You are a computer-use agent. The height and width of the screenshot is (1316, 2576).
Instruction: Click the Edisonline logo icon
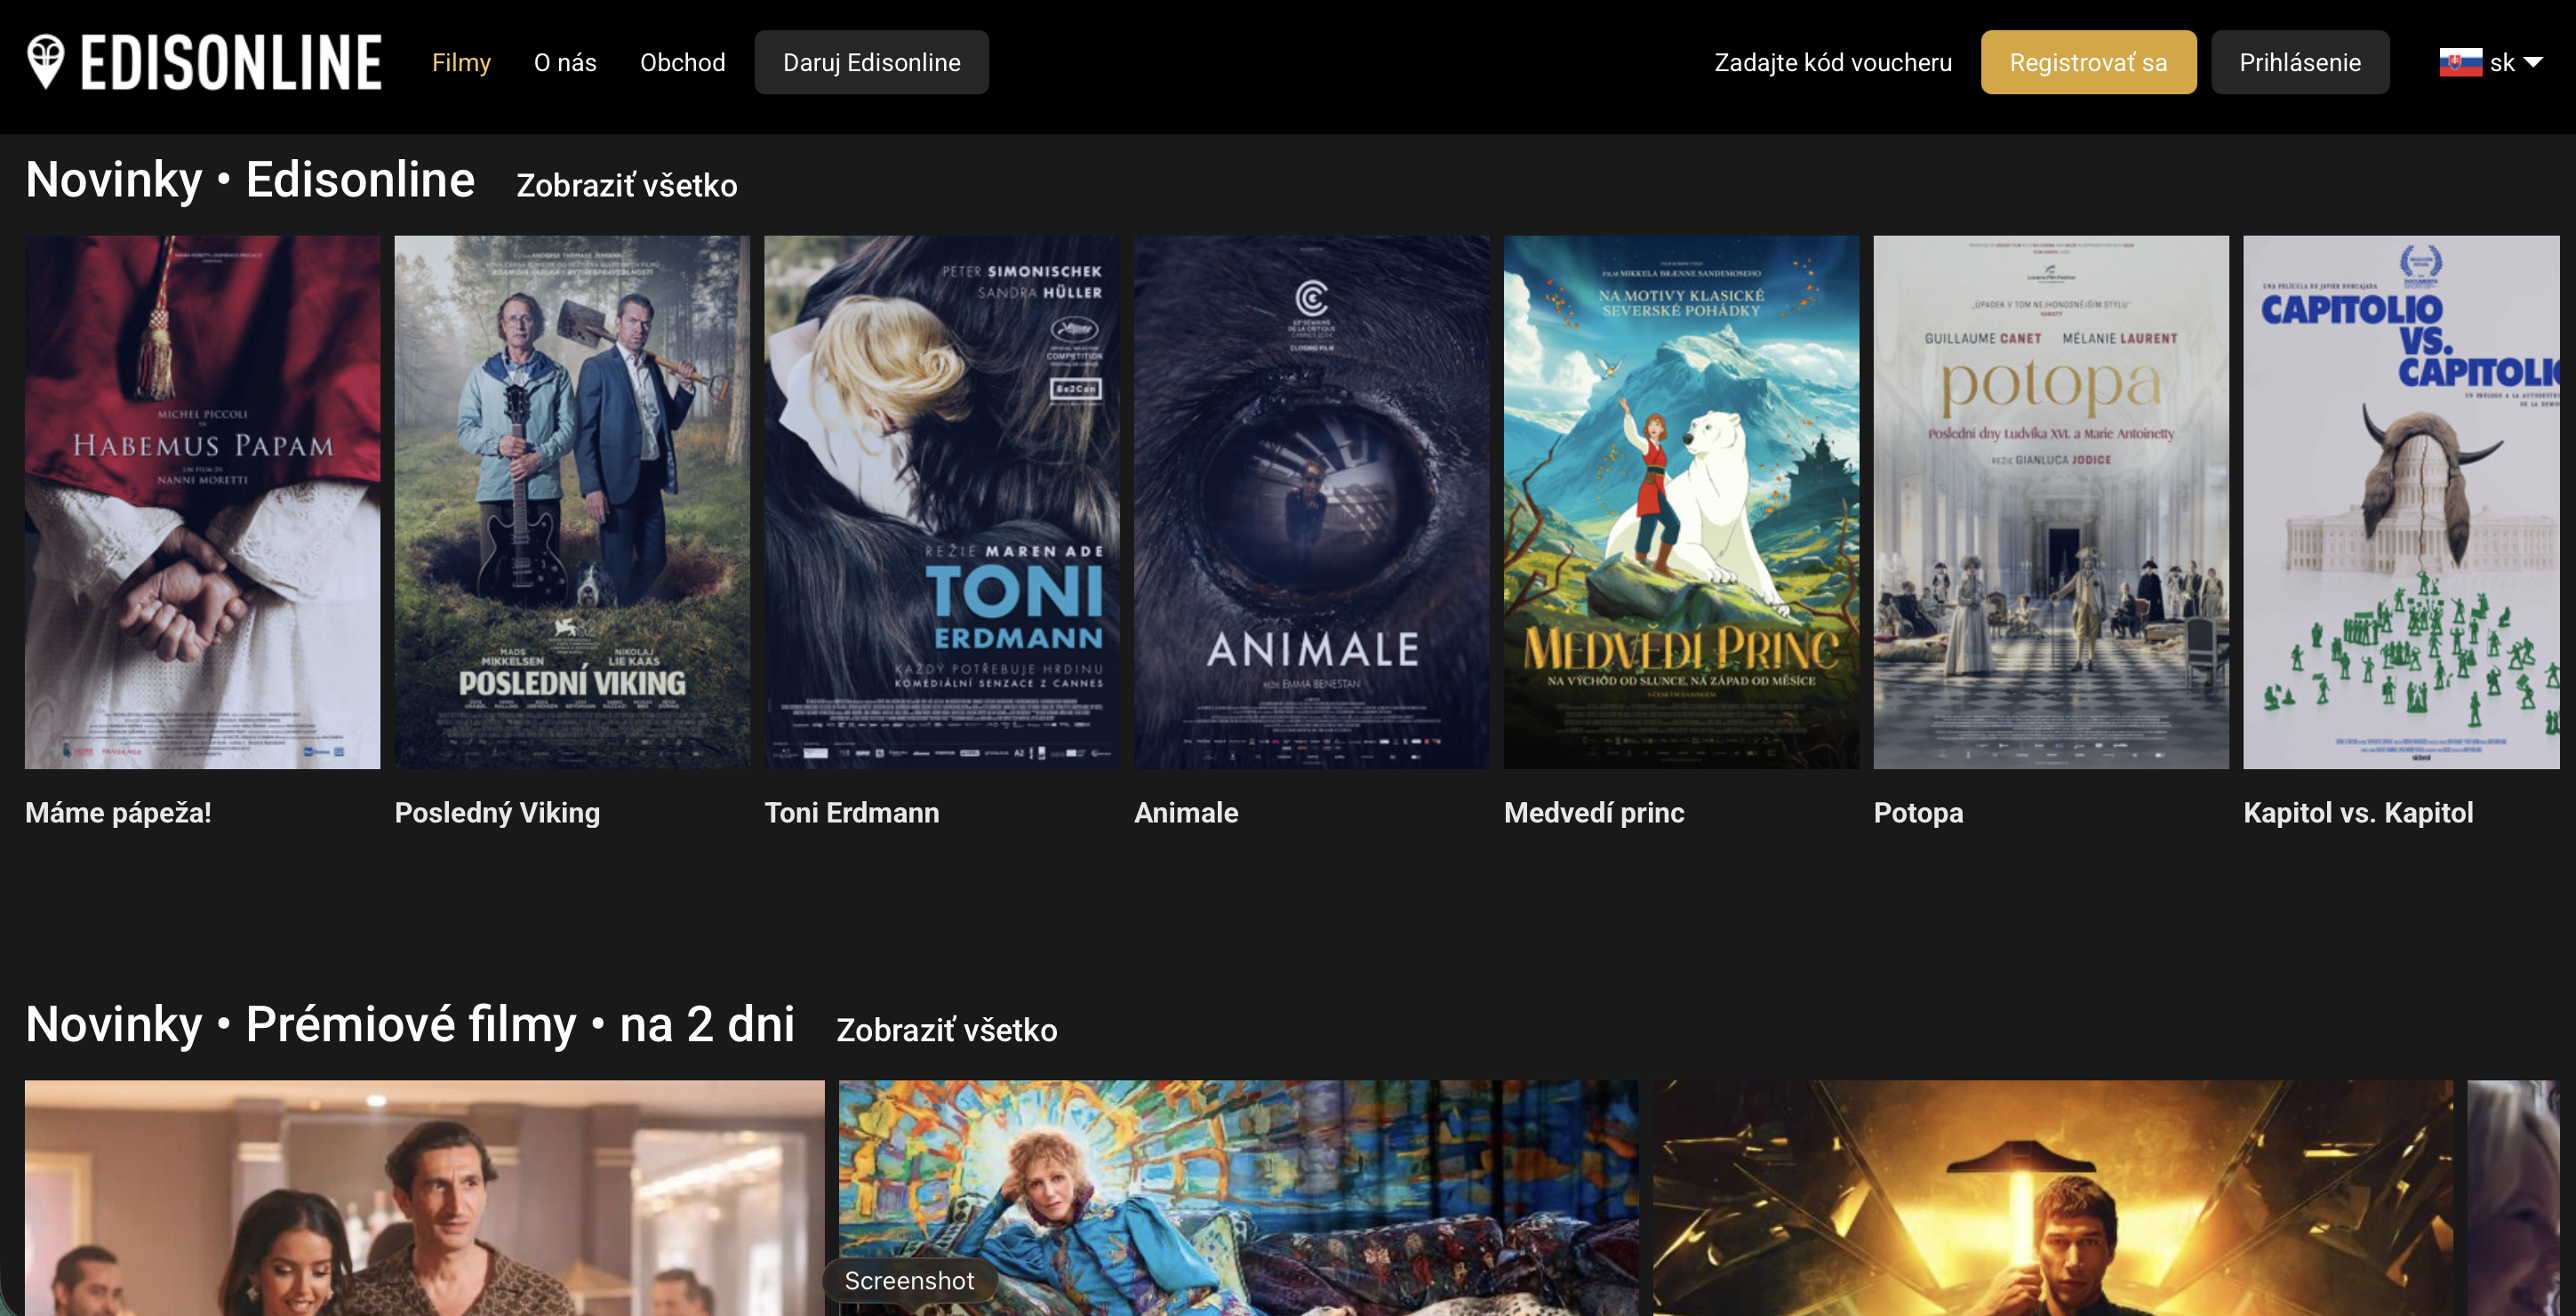pos(46,61)
